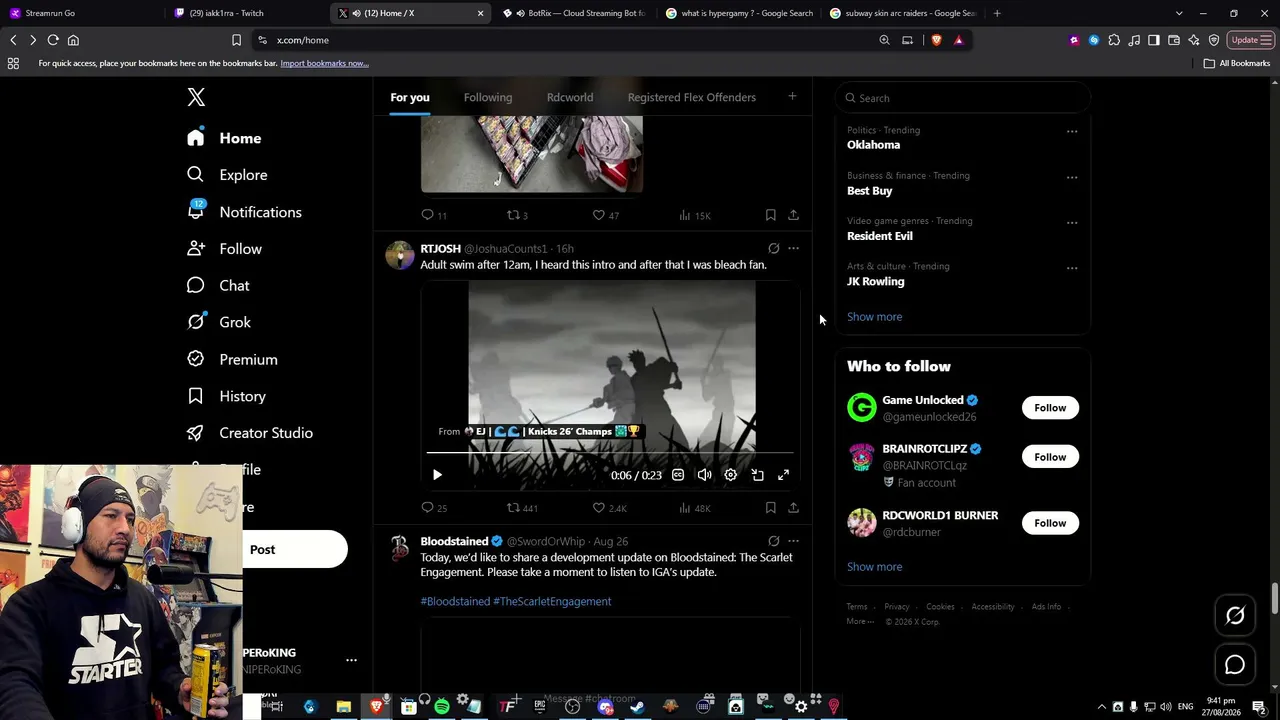Switch the video to picture-in-picture

point(757,475)
